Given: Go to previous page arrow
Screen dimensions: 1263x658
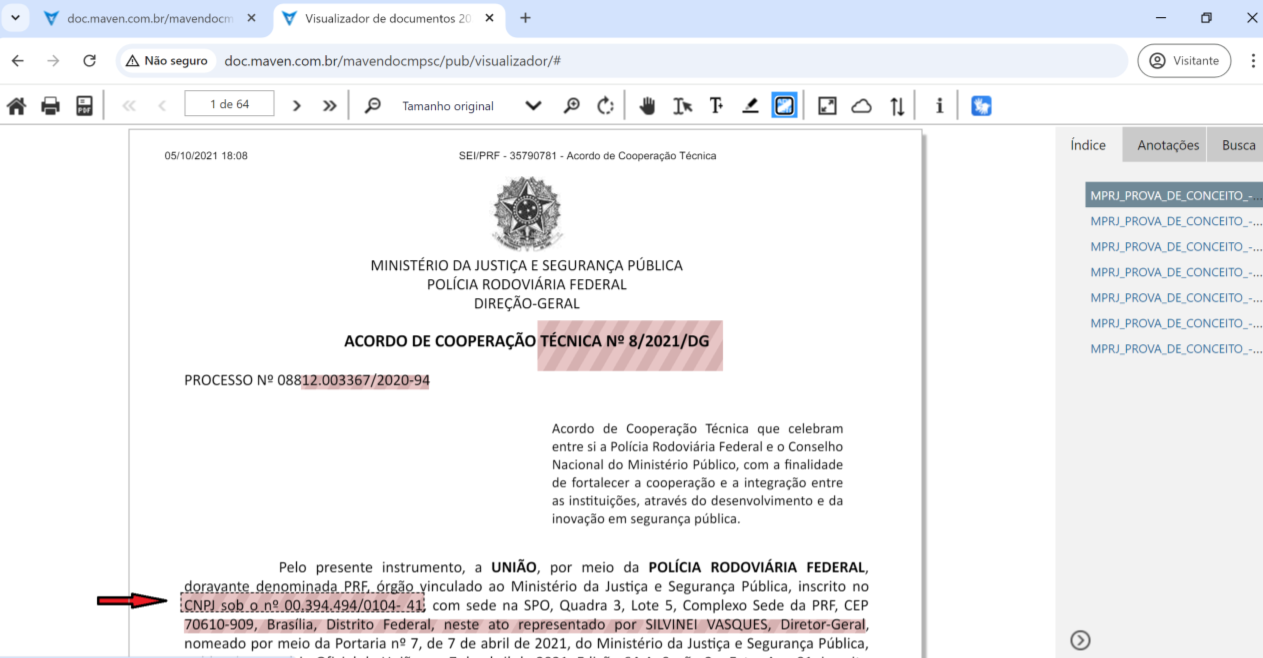Looking at the screenshot, I should [x=162, y=106].
